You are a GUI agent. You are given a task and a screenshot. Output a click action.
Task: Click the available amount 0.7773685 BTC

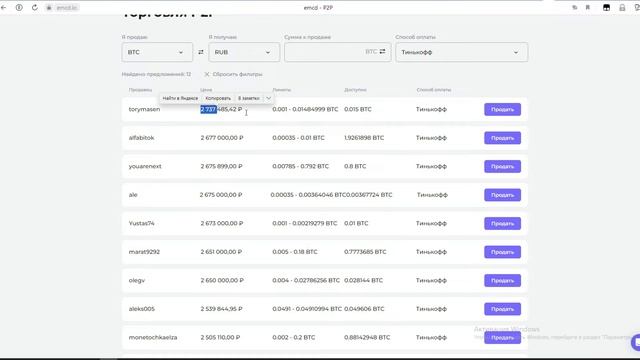pos(365,252)
